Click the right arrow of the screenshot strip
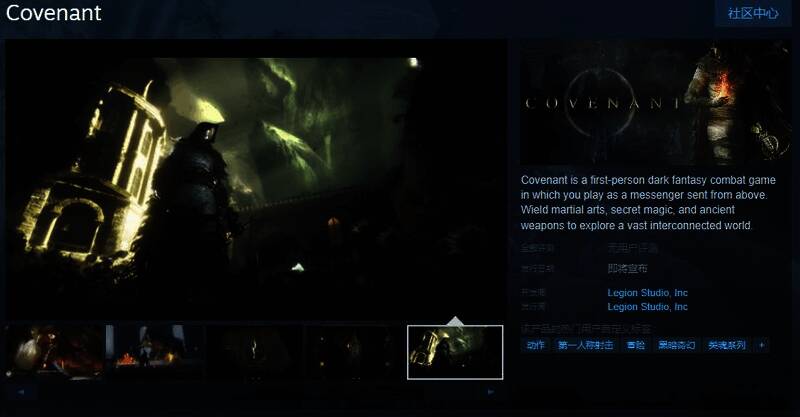This screenshot has width=800, height=417. click(x=491, y=392)
